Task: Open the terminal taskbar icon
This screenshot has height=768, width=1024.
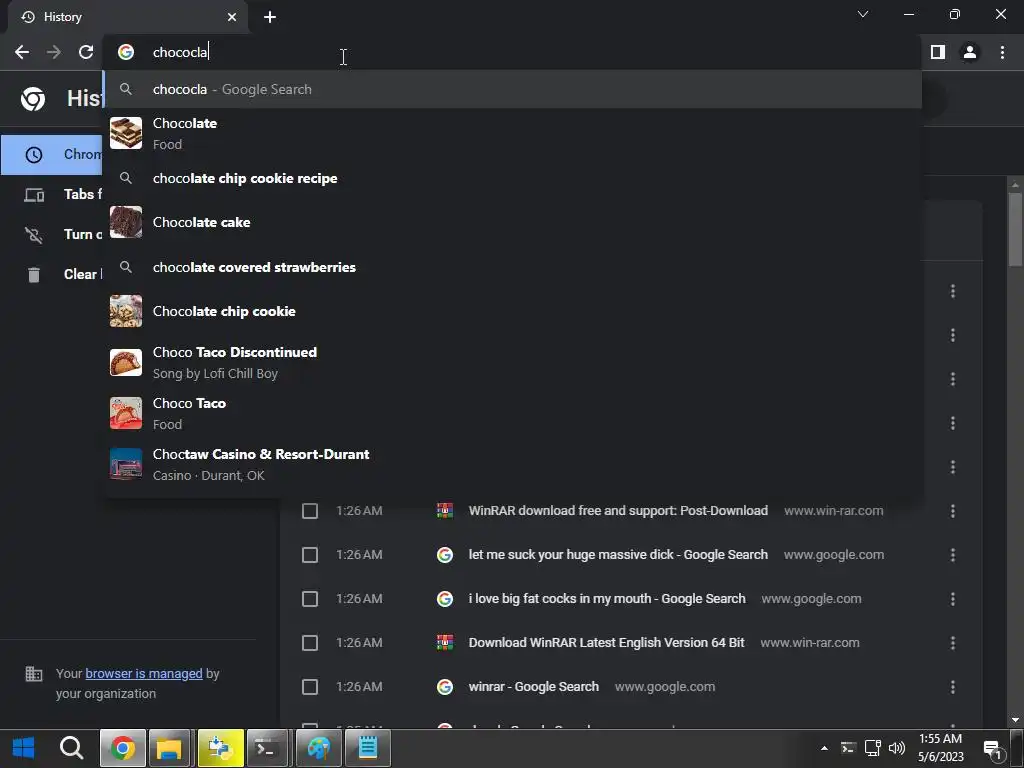Action: coord(267,748)
